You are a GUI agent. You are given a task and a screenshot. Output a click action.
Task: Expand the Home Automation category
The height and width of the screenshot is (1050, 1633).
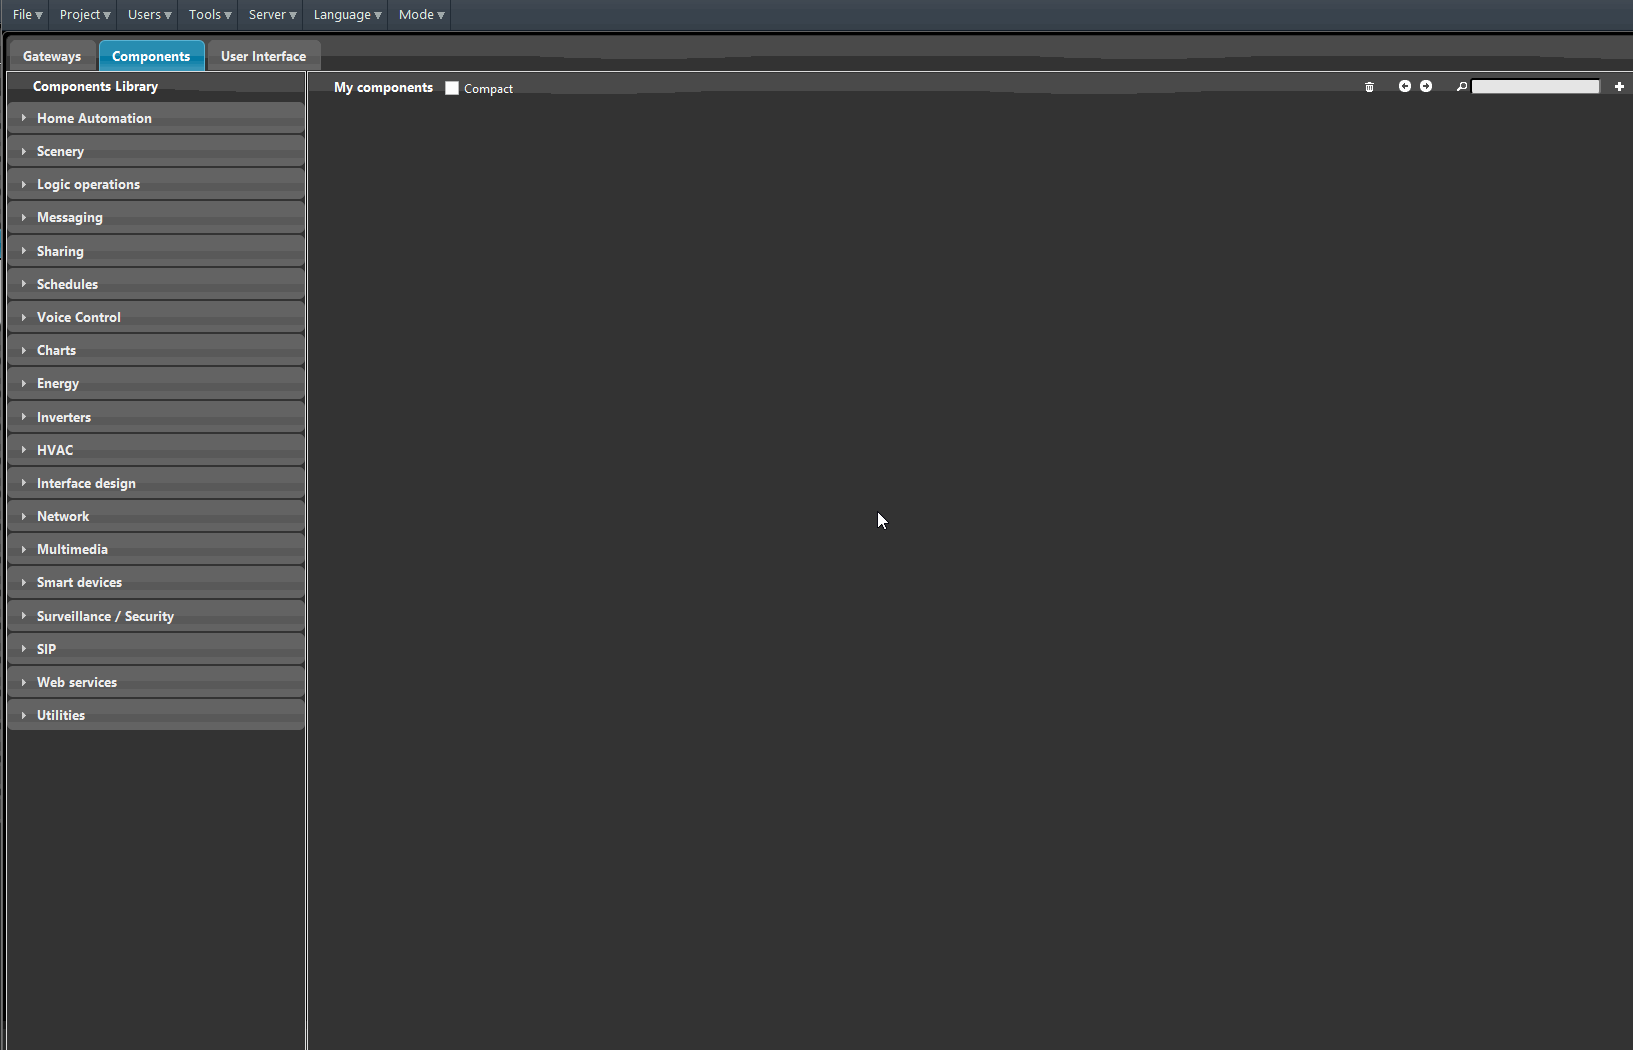[156, 118]
